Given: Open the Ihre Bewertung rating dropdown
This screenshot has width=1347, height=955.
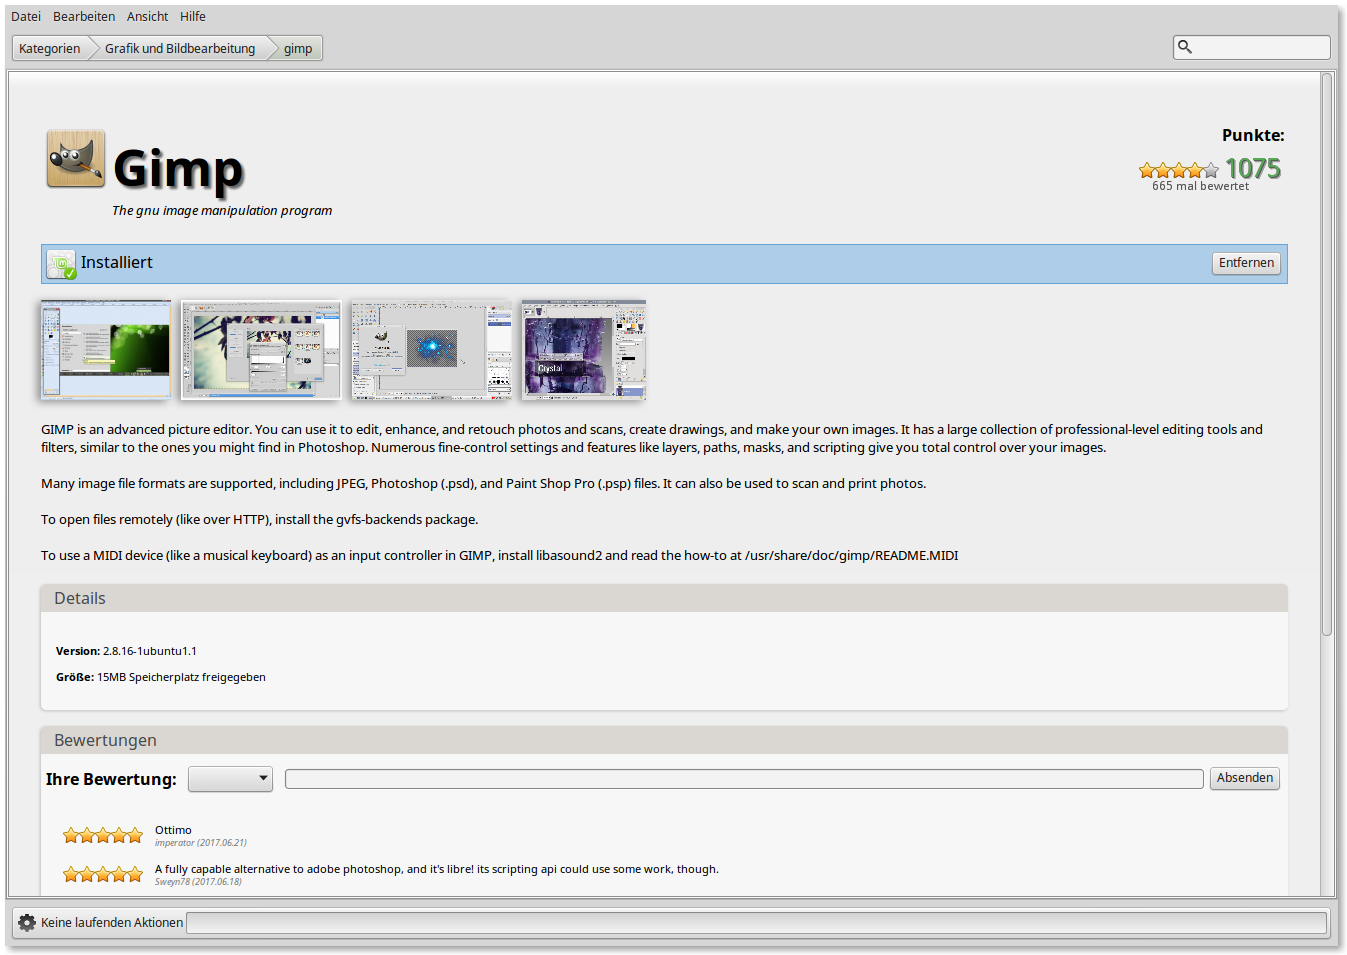Looking at the screenshot, I should tap(230, 779).
